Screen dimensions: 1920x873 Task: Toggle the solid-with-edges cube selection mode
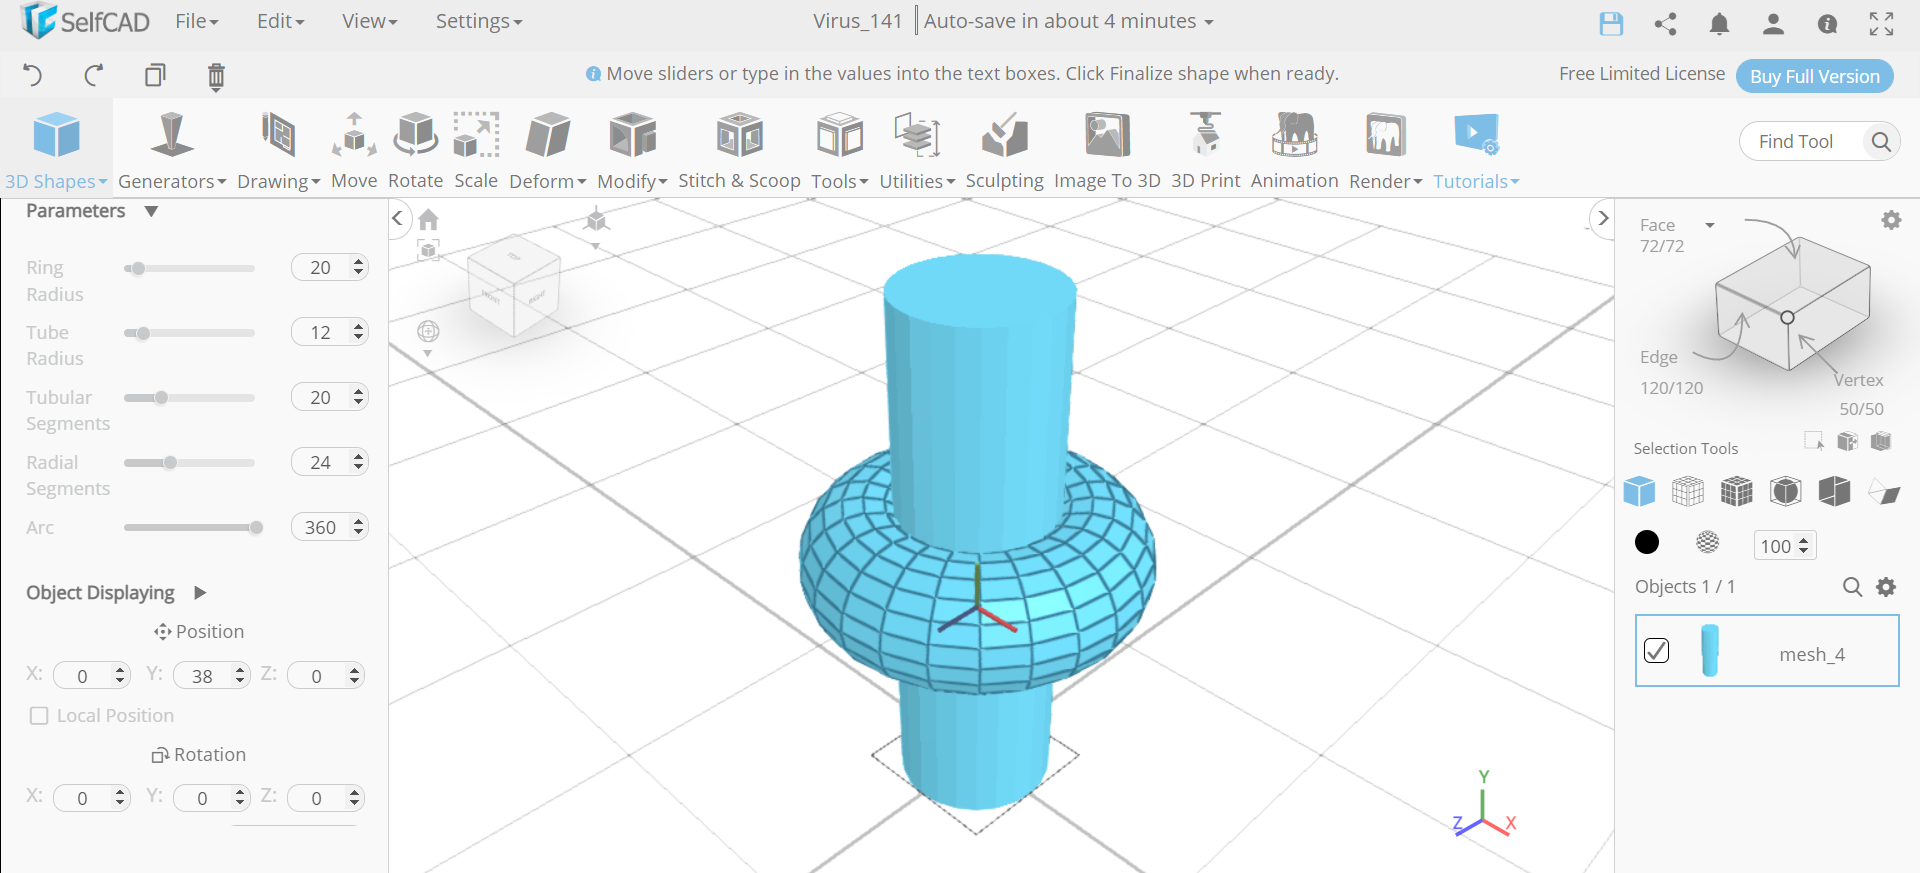[1737, 491]
